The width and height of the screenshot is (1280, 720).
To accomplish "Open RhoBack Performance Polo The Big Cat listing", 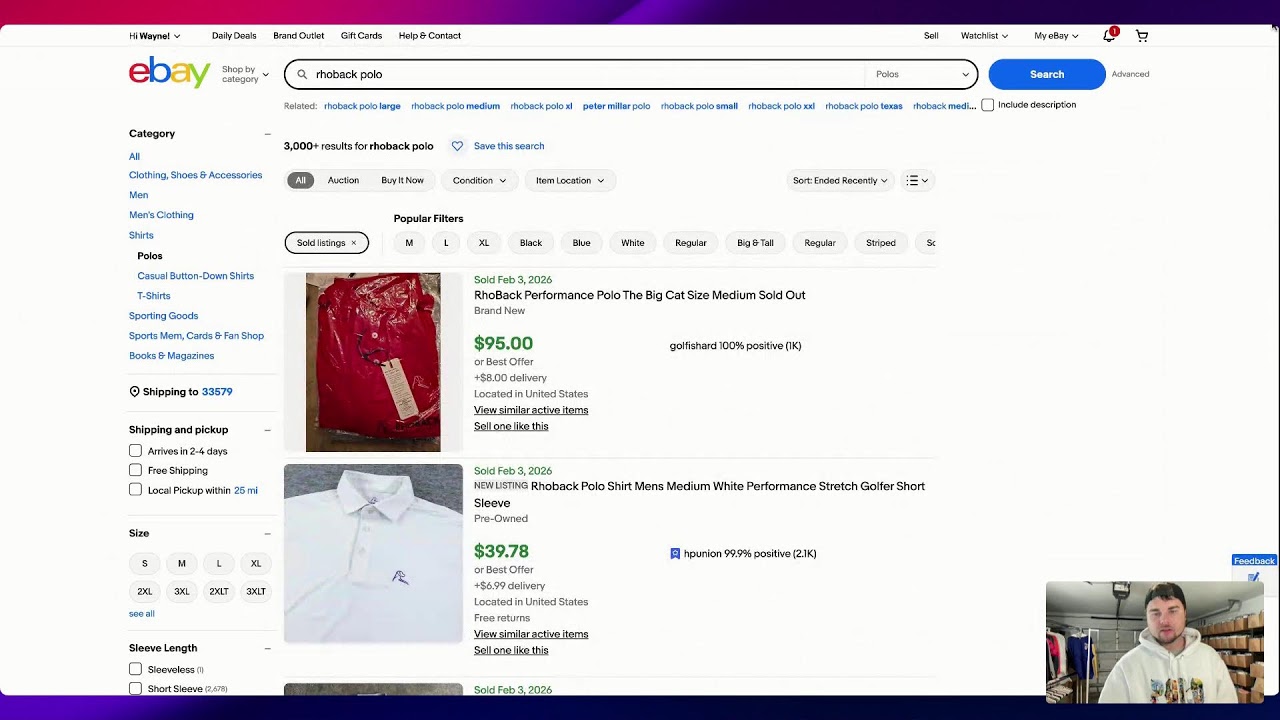I will click(640, 295).
